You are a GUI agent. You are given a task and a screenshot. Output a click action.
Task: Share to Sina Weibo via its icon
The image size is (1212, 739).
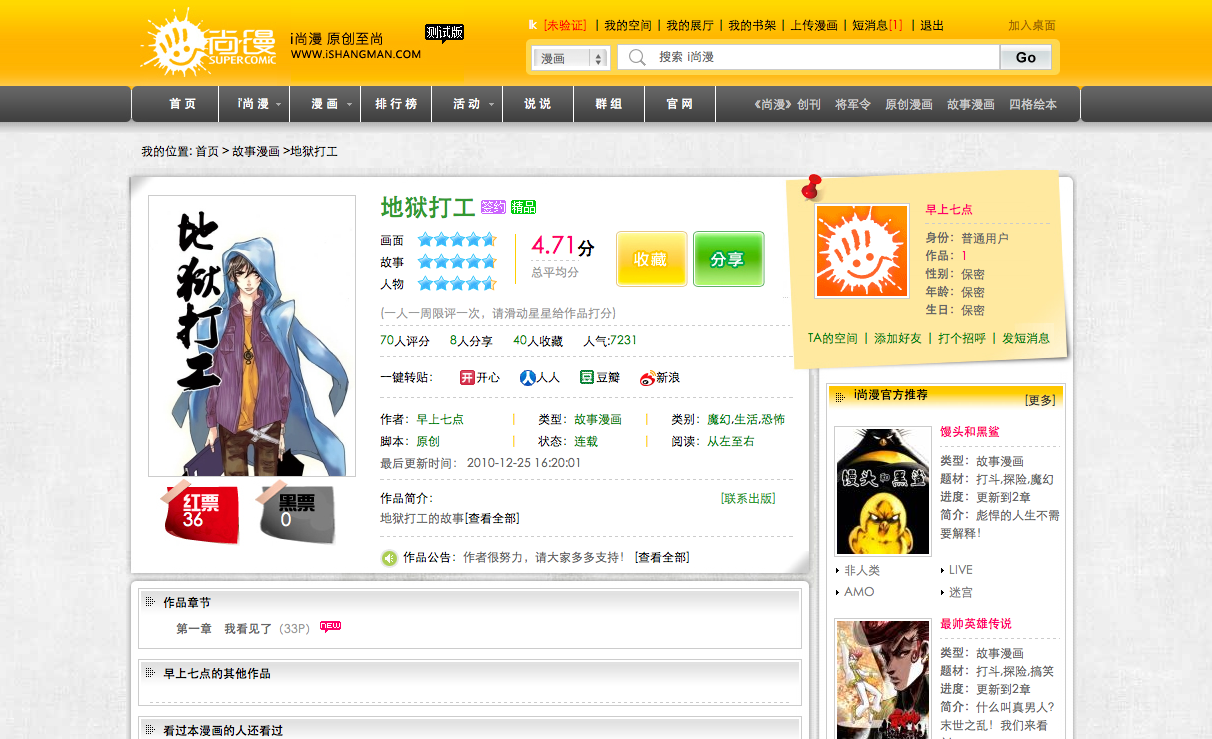click(647, 378)
